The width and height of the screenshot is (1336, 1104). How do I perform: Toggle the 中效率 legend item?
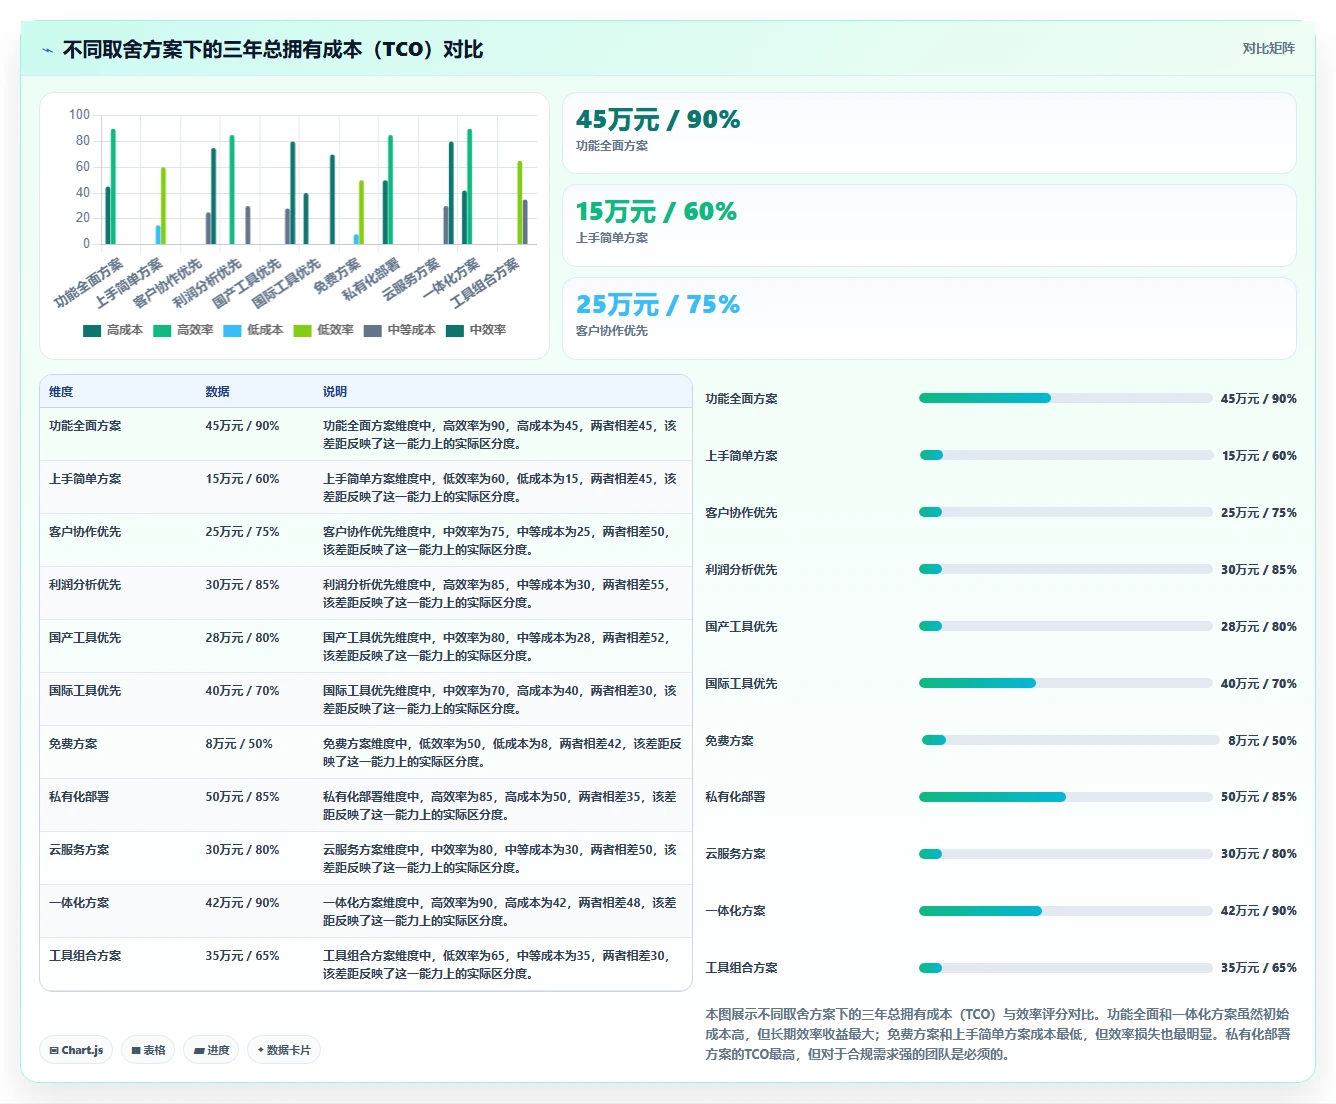[x=476, y=330]
